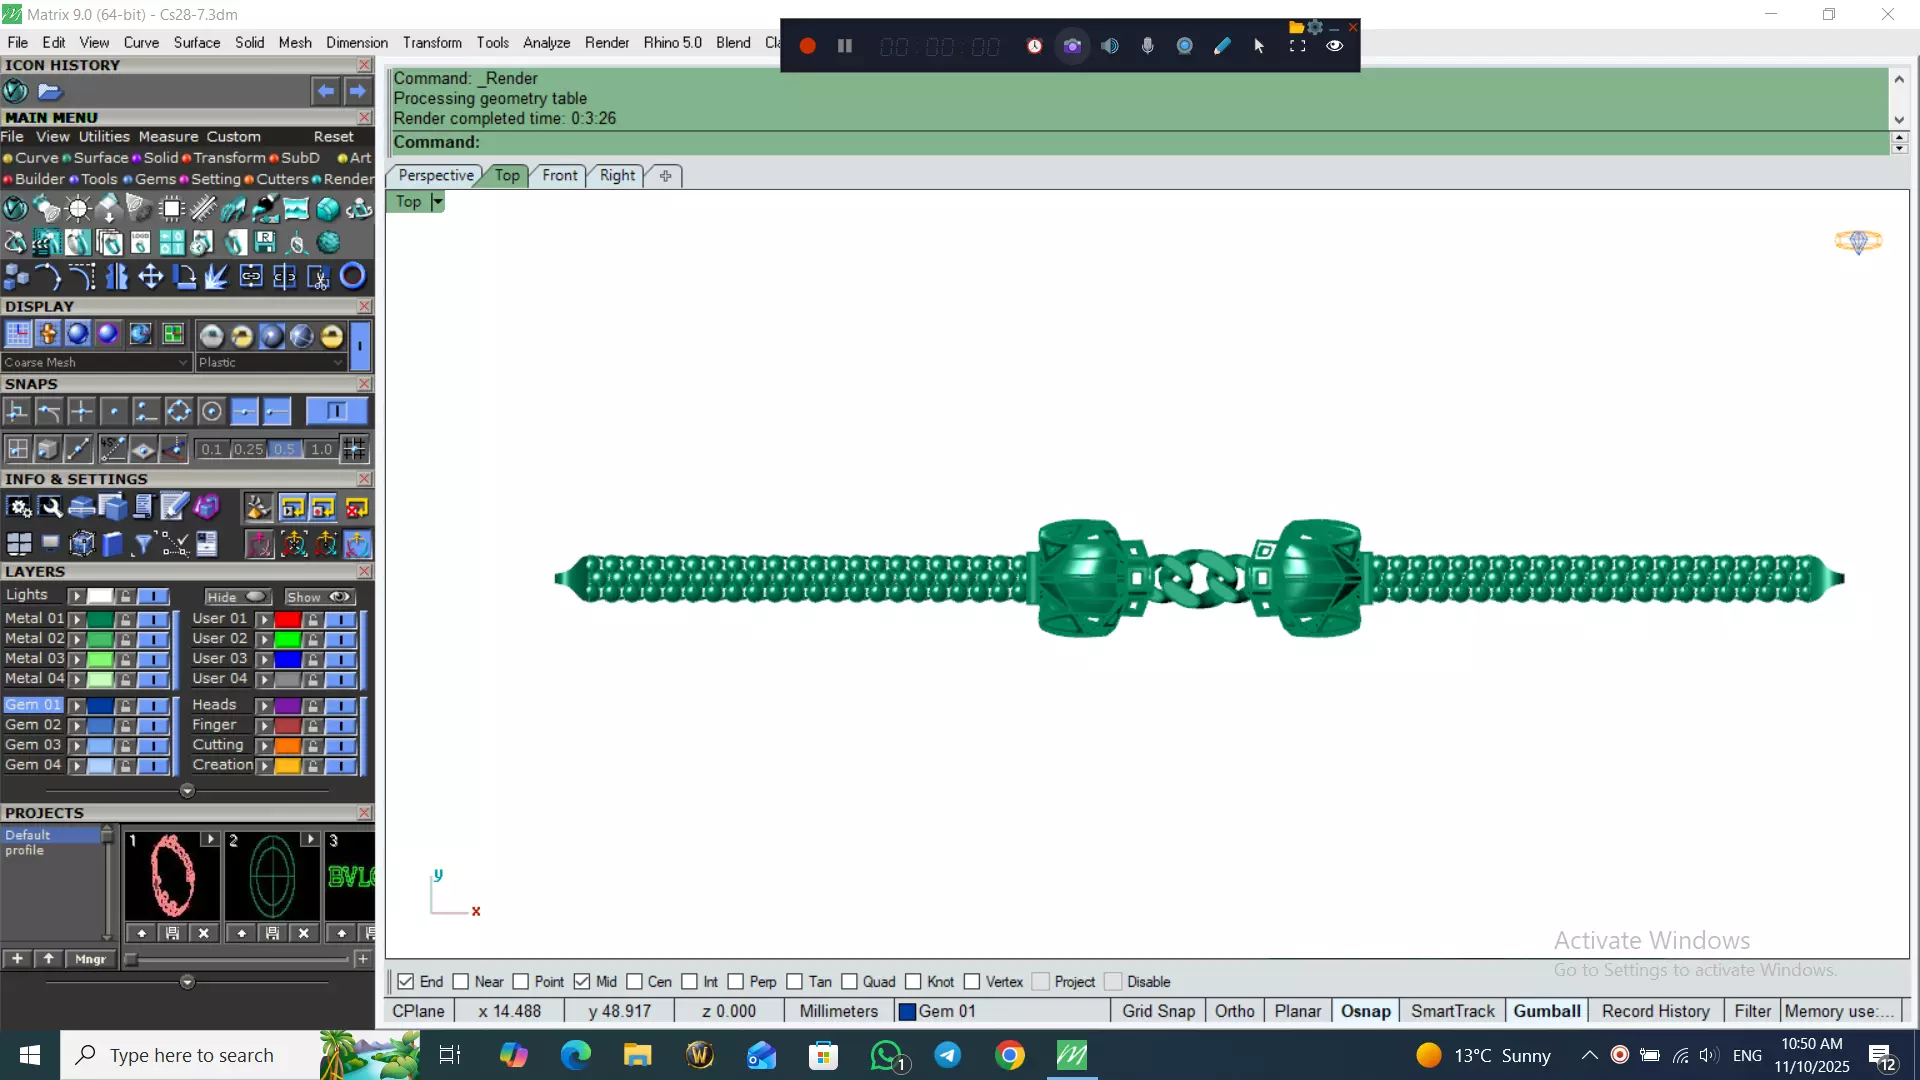Select the four-arrow Move tool icon
This screenshot has height=1080, width=1920.
(151, 277)
